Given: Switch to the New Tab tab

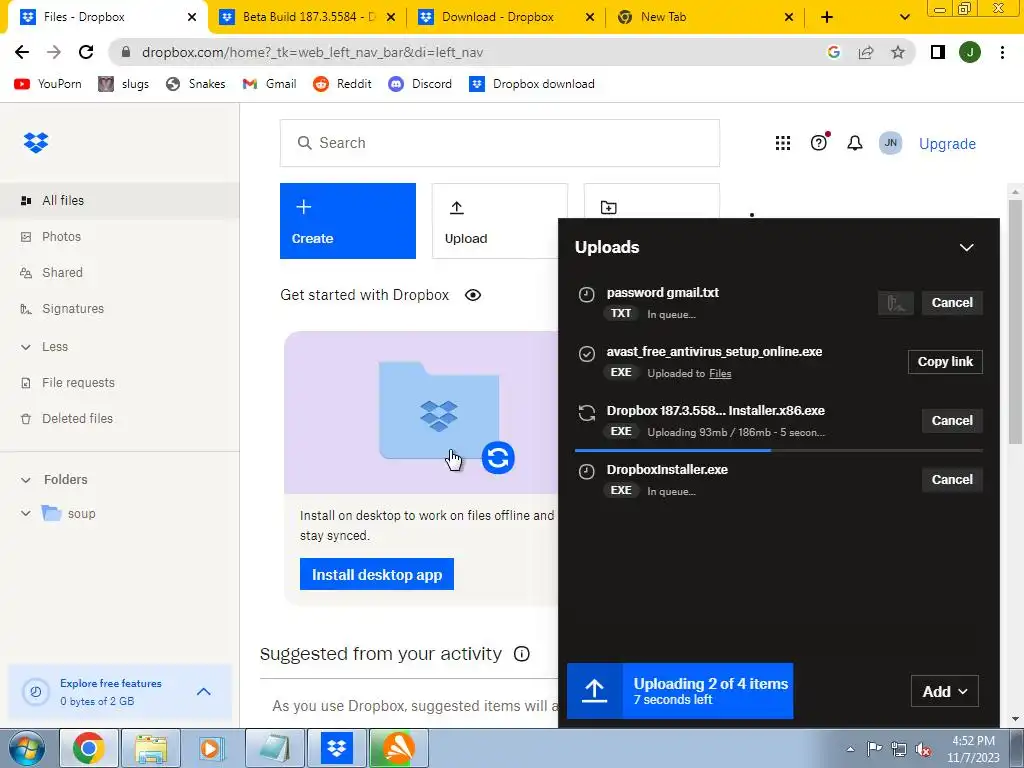Looking at the screenshot, I should [706, 17].
